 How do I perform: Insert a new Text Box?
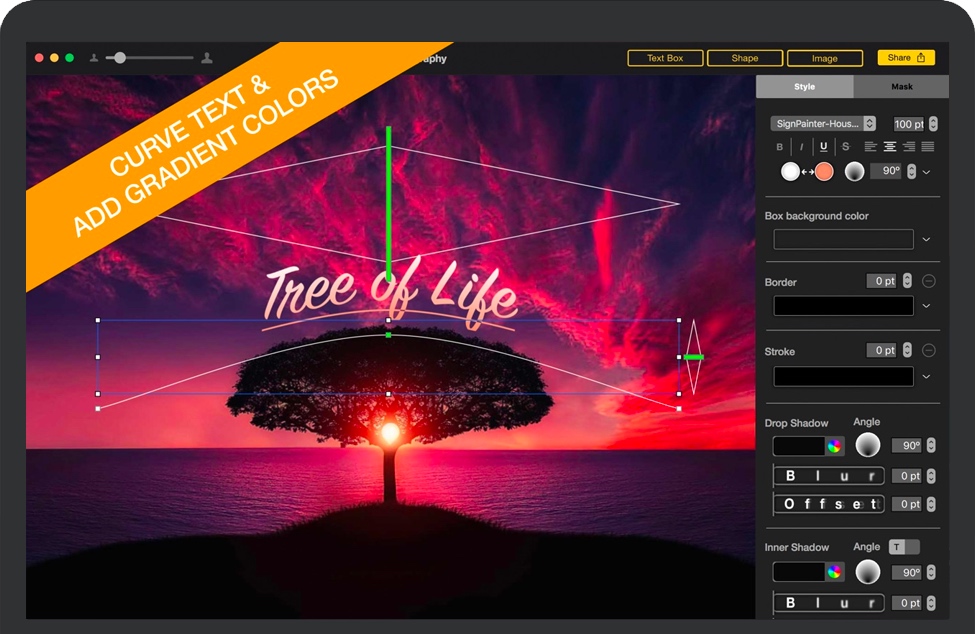665,58
